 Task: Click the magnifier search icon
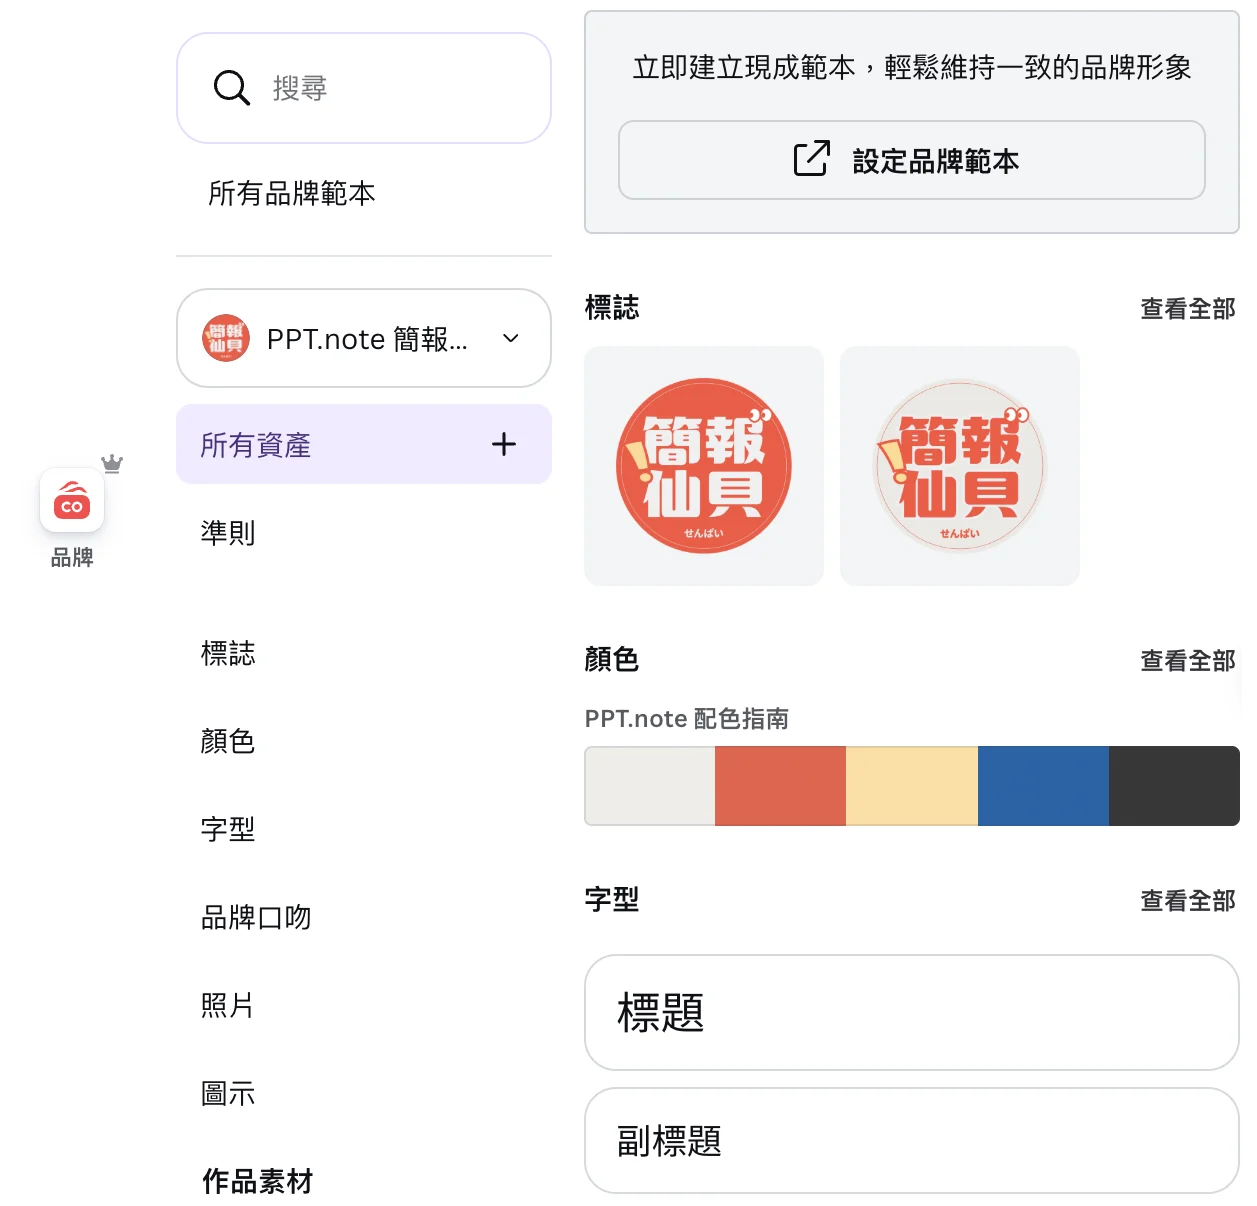coord(231,88)
